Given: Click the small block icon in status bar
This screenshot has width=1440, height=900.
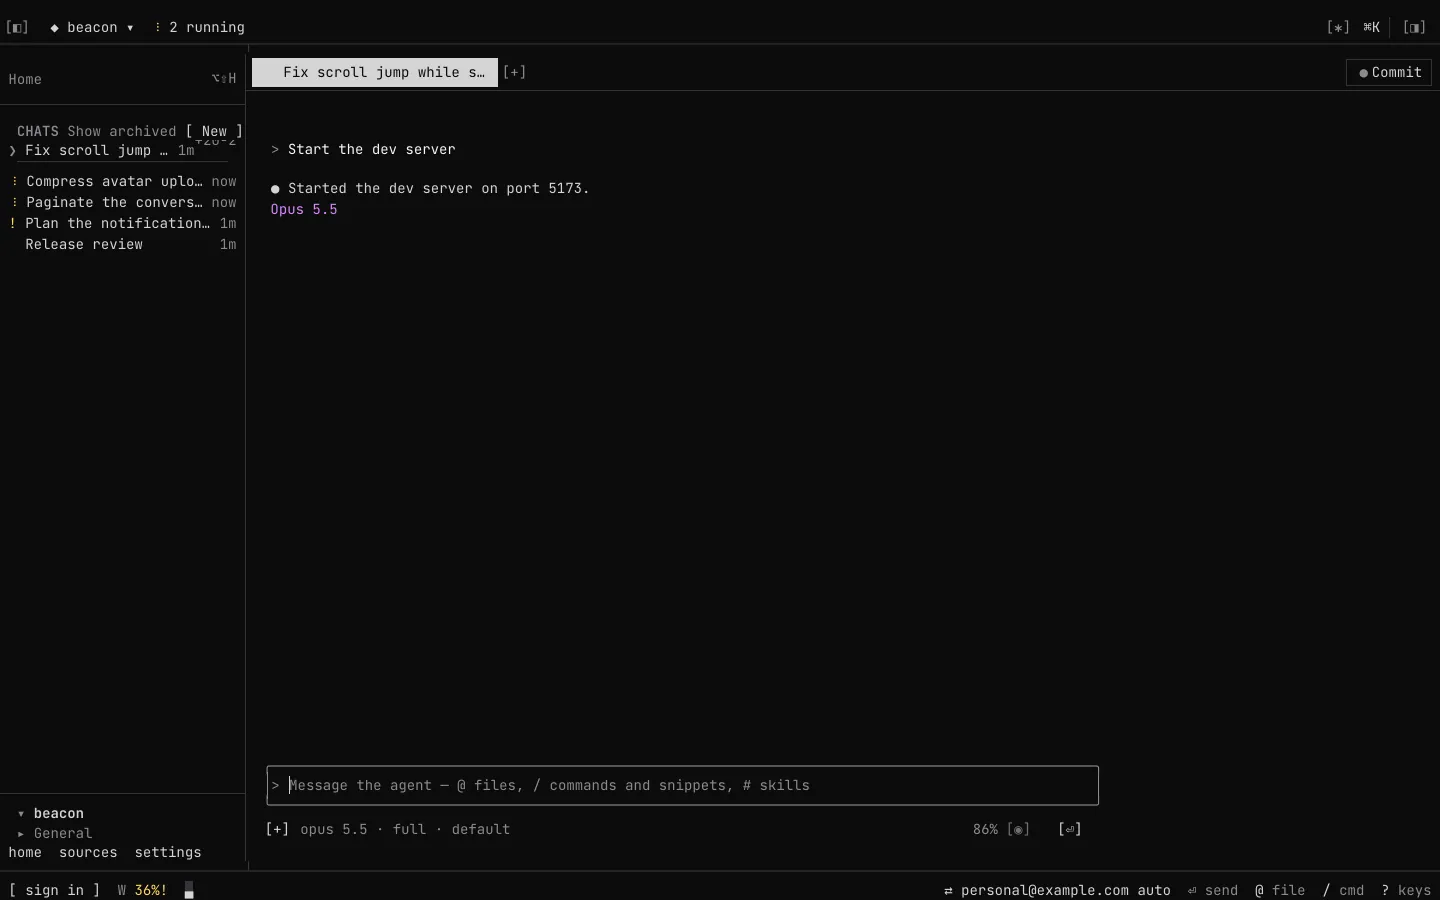Looking at the screenshot, I should click(x=189, y=891).
